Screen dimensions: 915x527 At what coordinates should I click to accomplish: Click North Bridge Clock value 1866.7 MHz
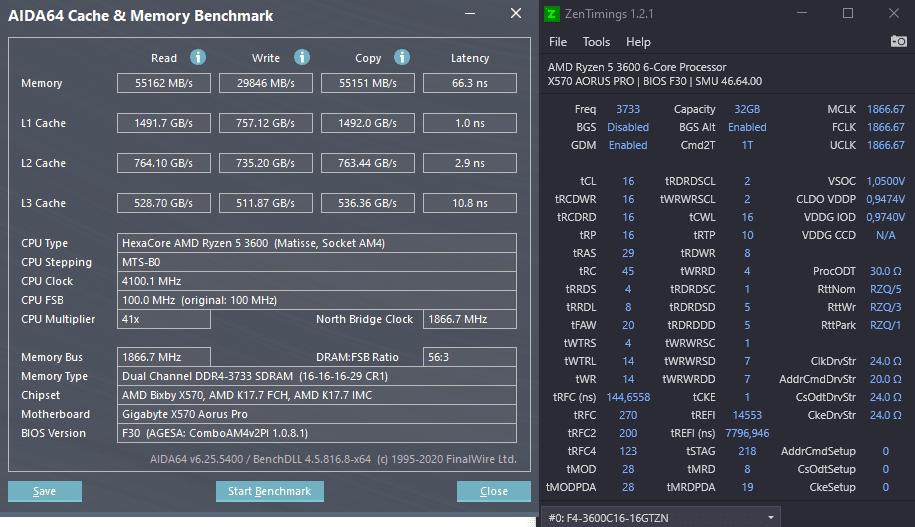point(470,319)
